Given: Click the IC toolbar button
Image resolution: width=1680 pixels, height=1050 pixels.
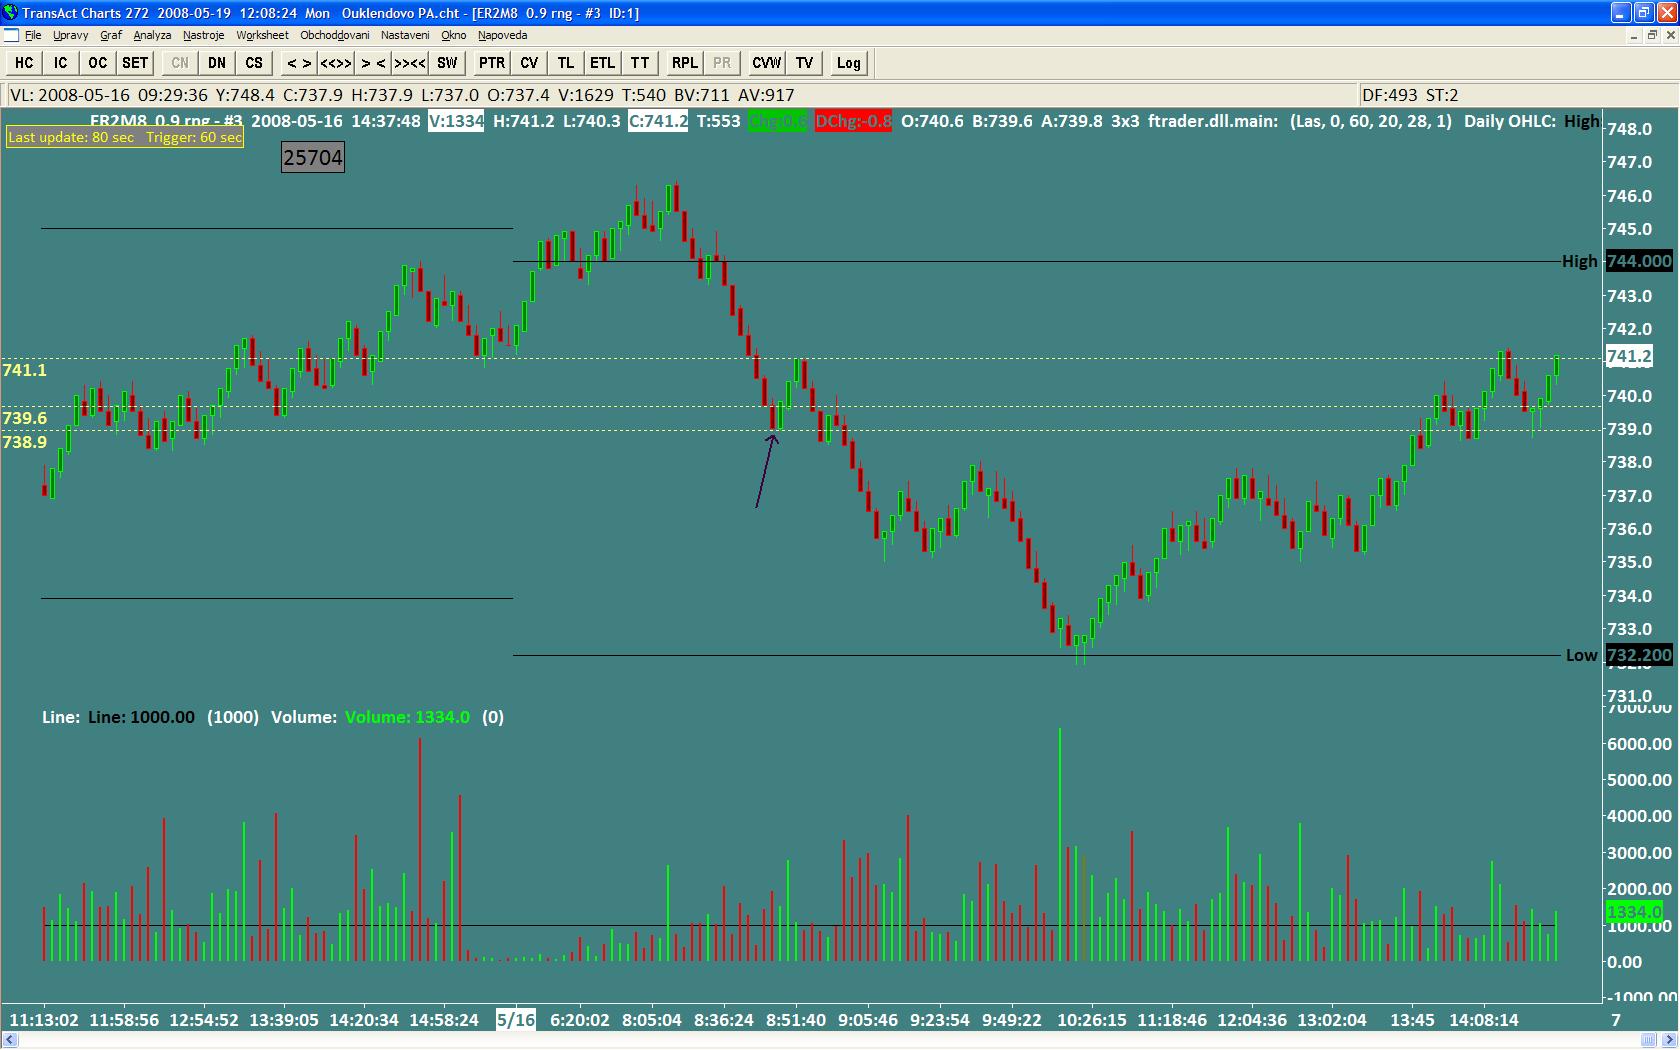Looking at the screenshot, I should (x=61, y=63).
